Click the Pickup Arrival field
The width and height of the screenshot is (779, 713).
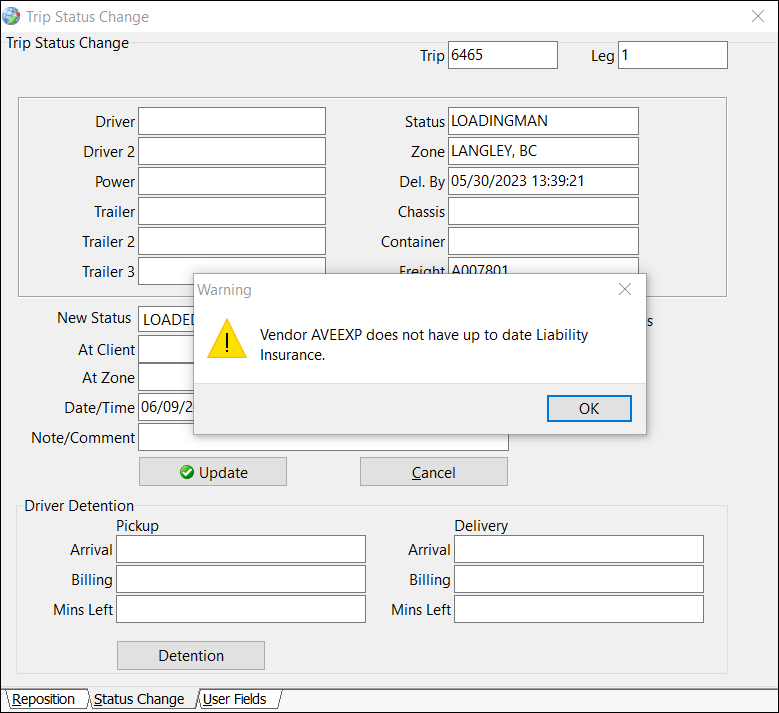(241, 549)
